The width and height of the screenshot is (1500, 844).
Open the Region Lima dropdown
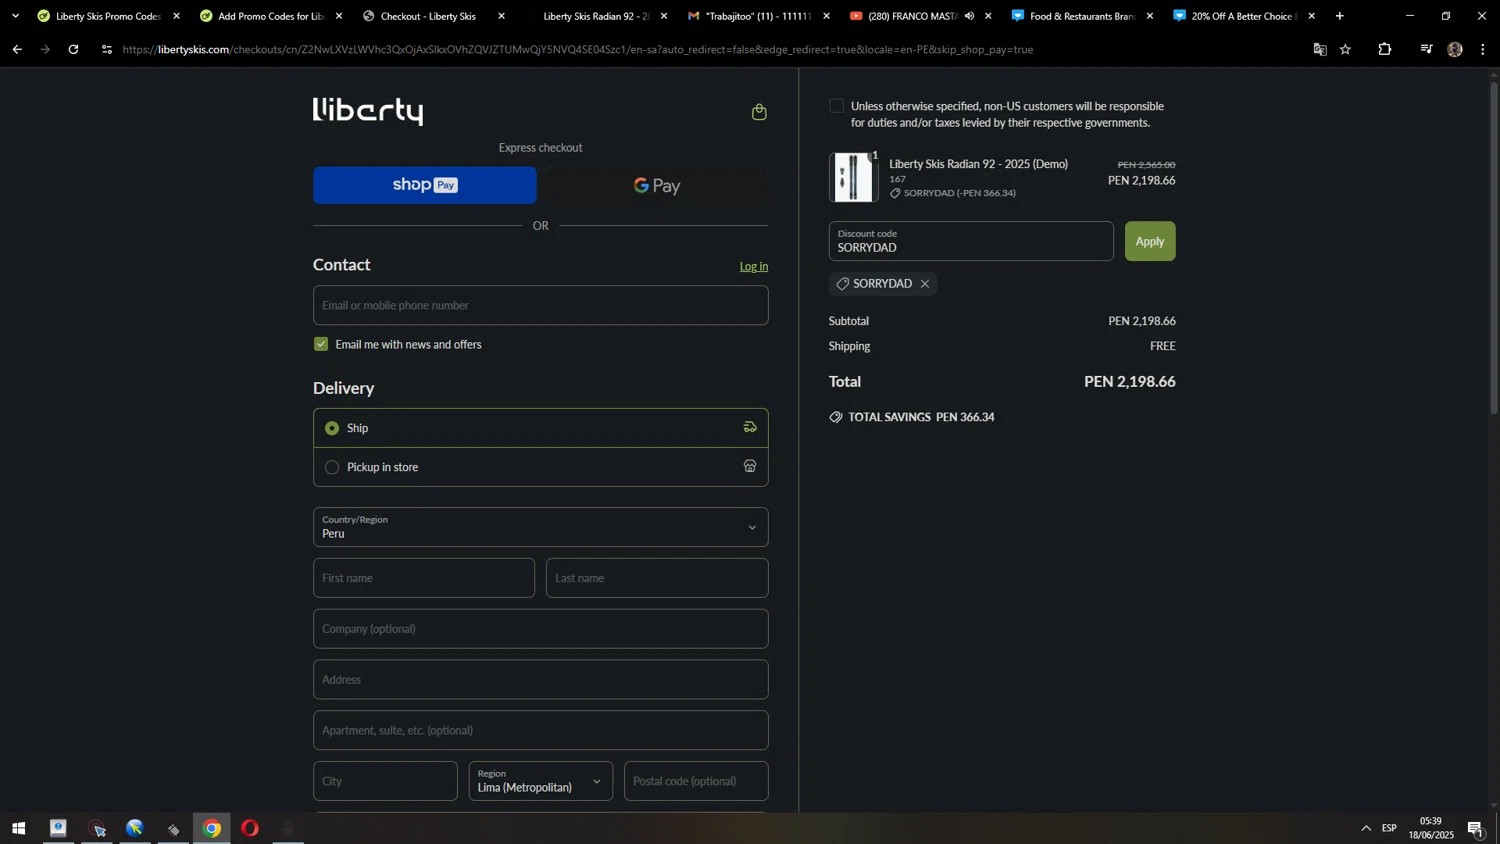point(540,781)
